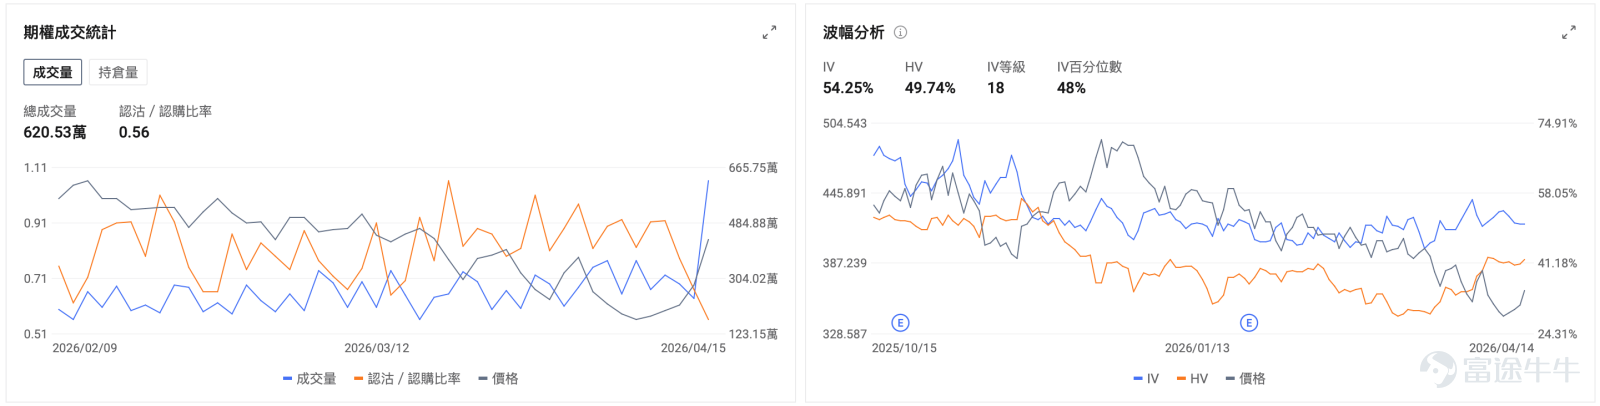Image resolution: width=1600 pixels, height=406 pixels.
Task: Click the 波幅分析 panel title
Action: click(854, 32)
